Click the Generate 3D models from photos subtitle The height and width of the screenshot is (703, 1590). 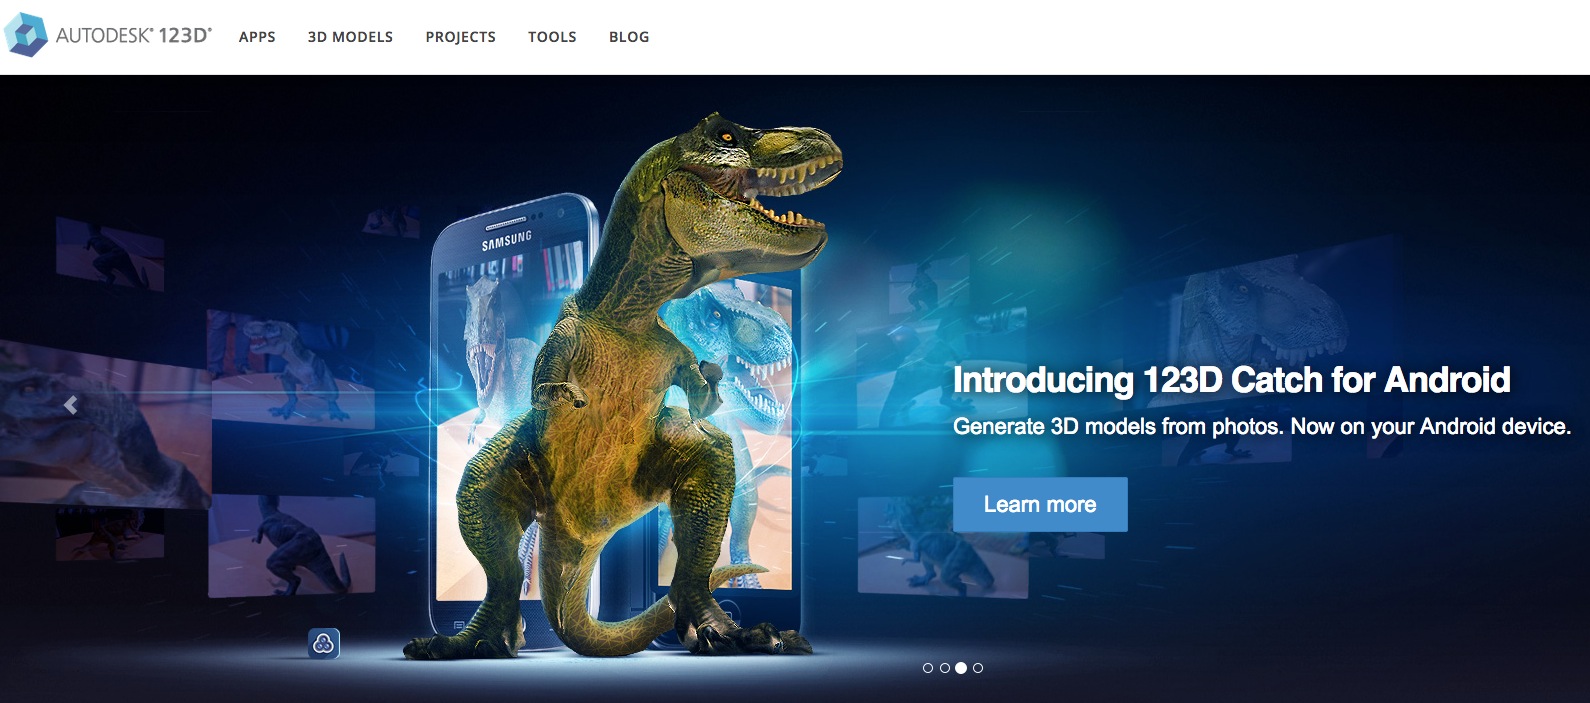[x=1262, y=427]
